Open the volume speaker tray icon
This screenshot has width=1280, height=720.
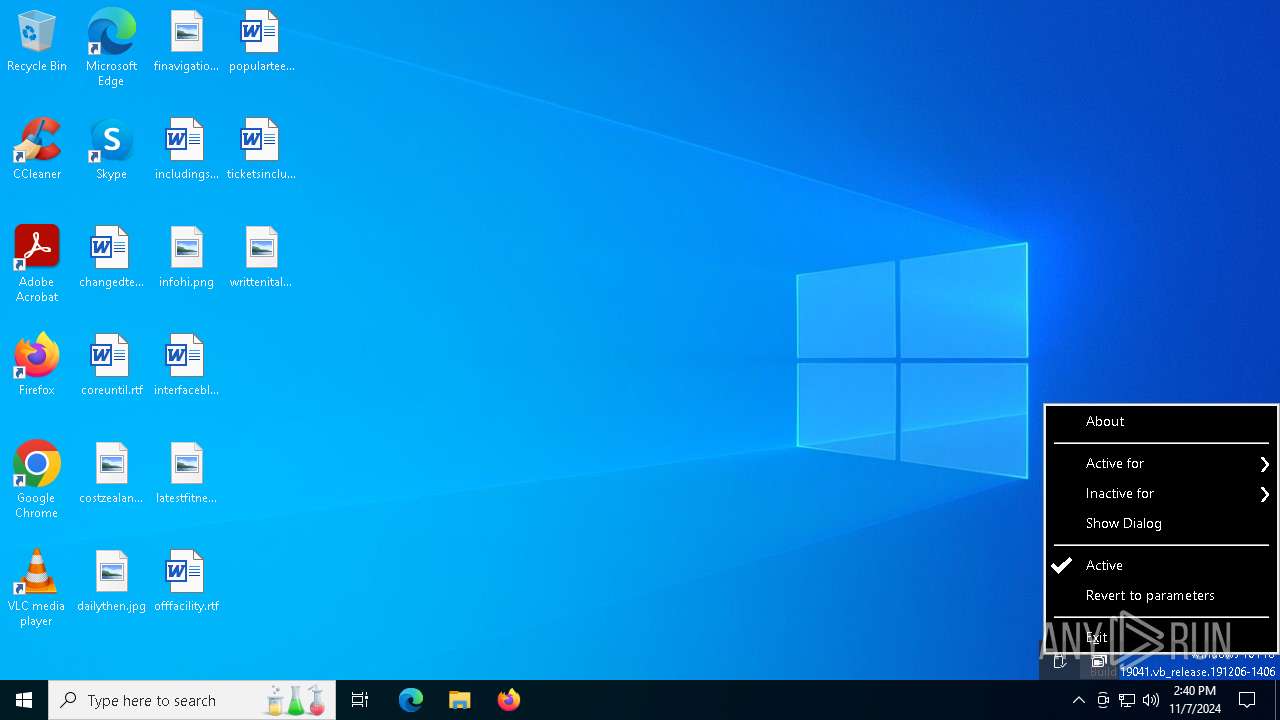coord(1151,700)
